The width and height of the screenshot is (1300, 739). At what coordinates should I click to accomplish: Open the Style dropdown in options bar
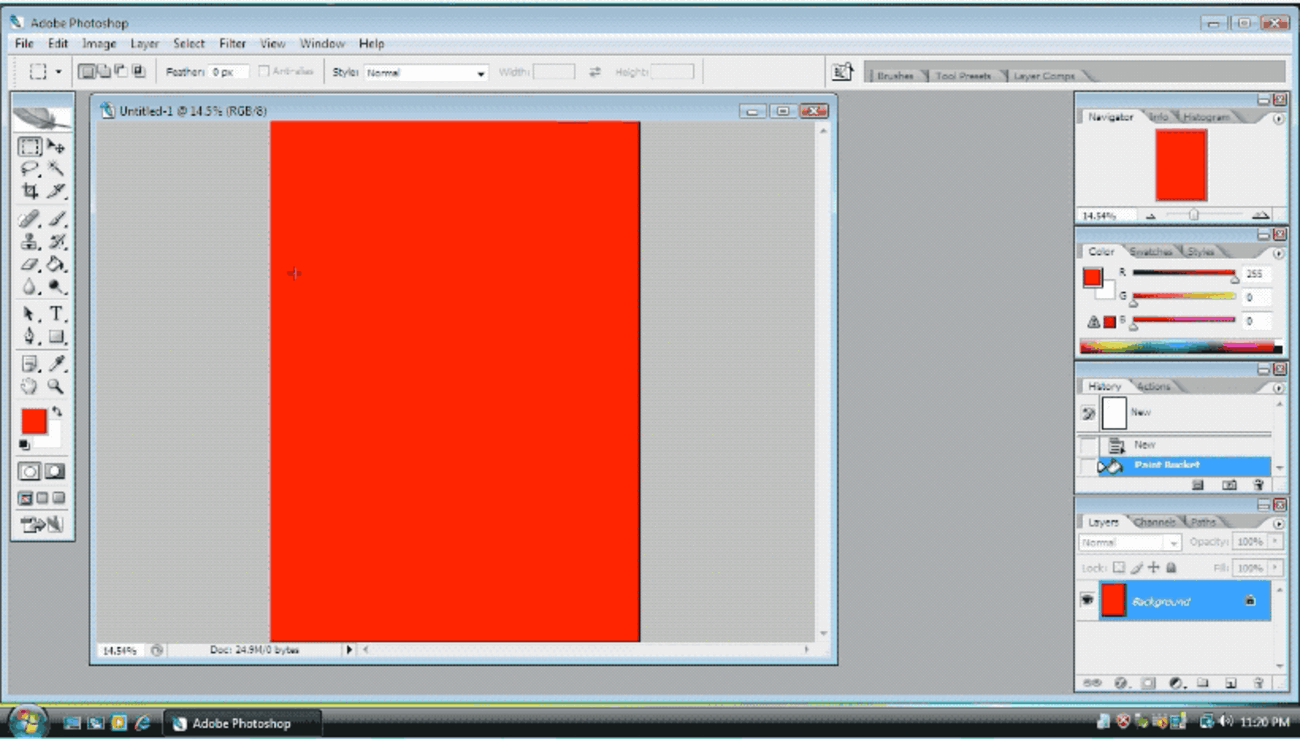click(426, 73)
